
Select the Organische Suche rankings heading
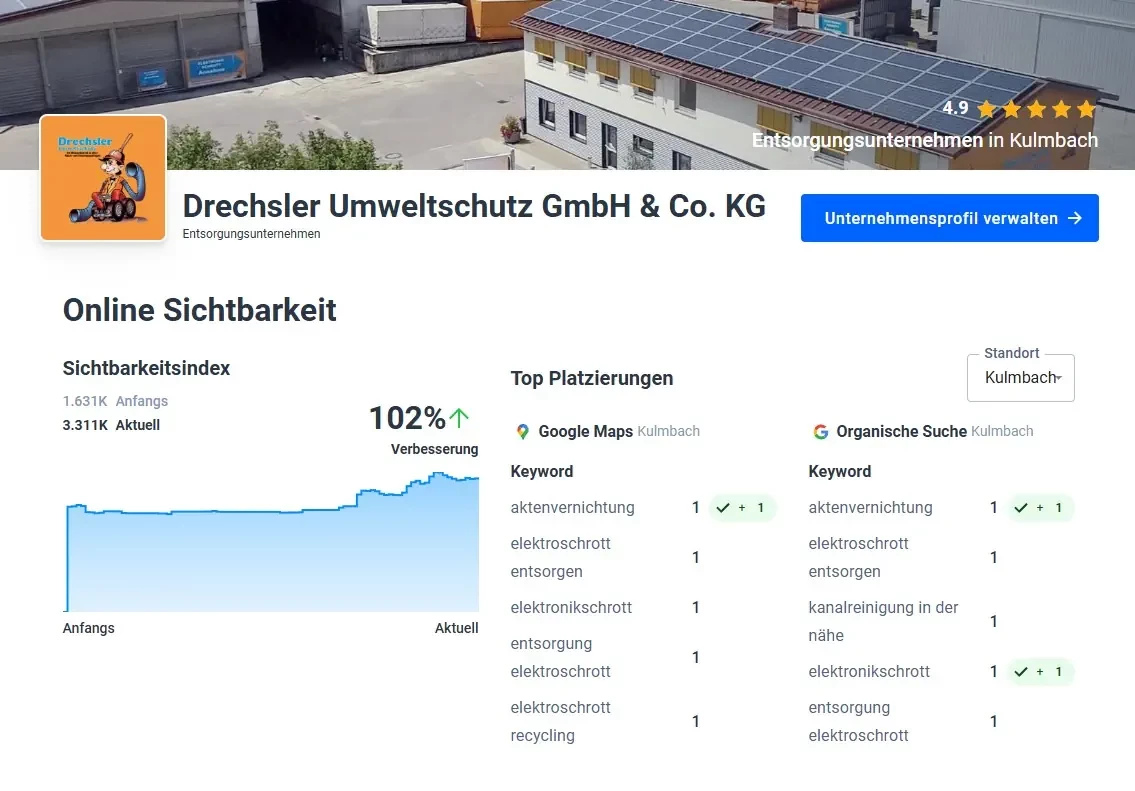coord(901,432)
